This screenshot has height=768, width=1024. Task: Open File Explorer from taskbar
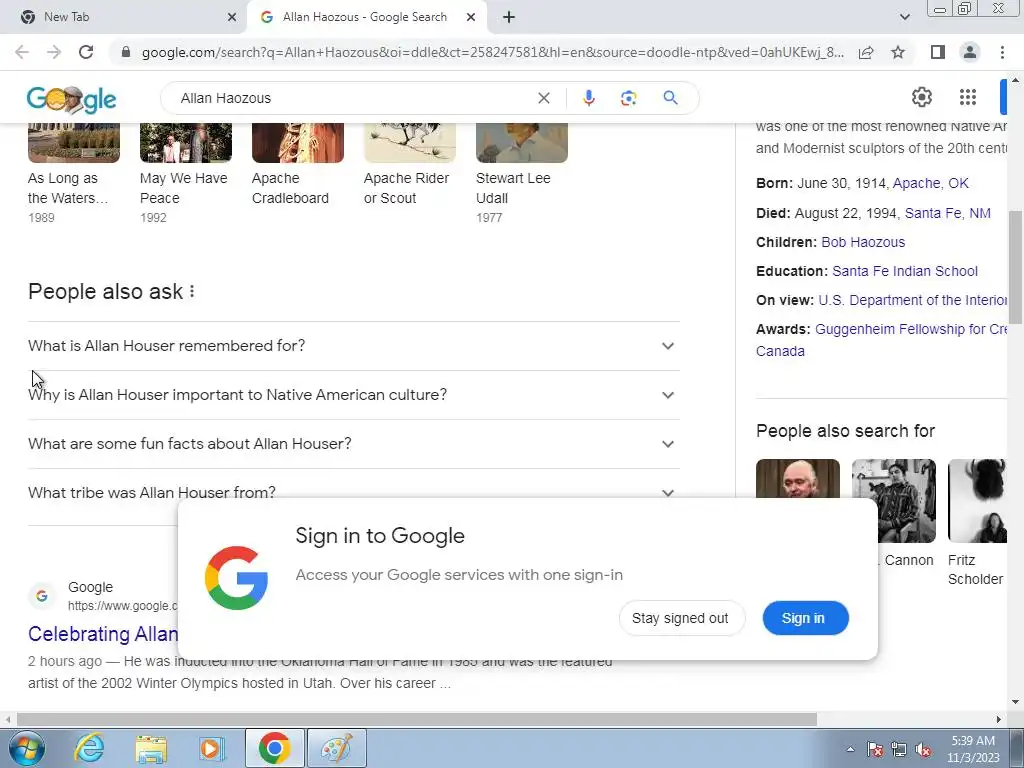pos(151,748)
